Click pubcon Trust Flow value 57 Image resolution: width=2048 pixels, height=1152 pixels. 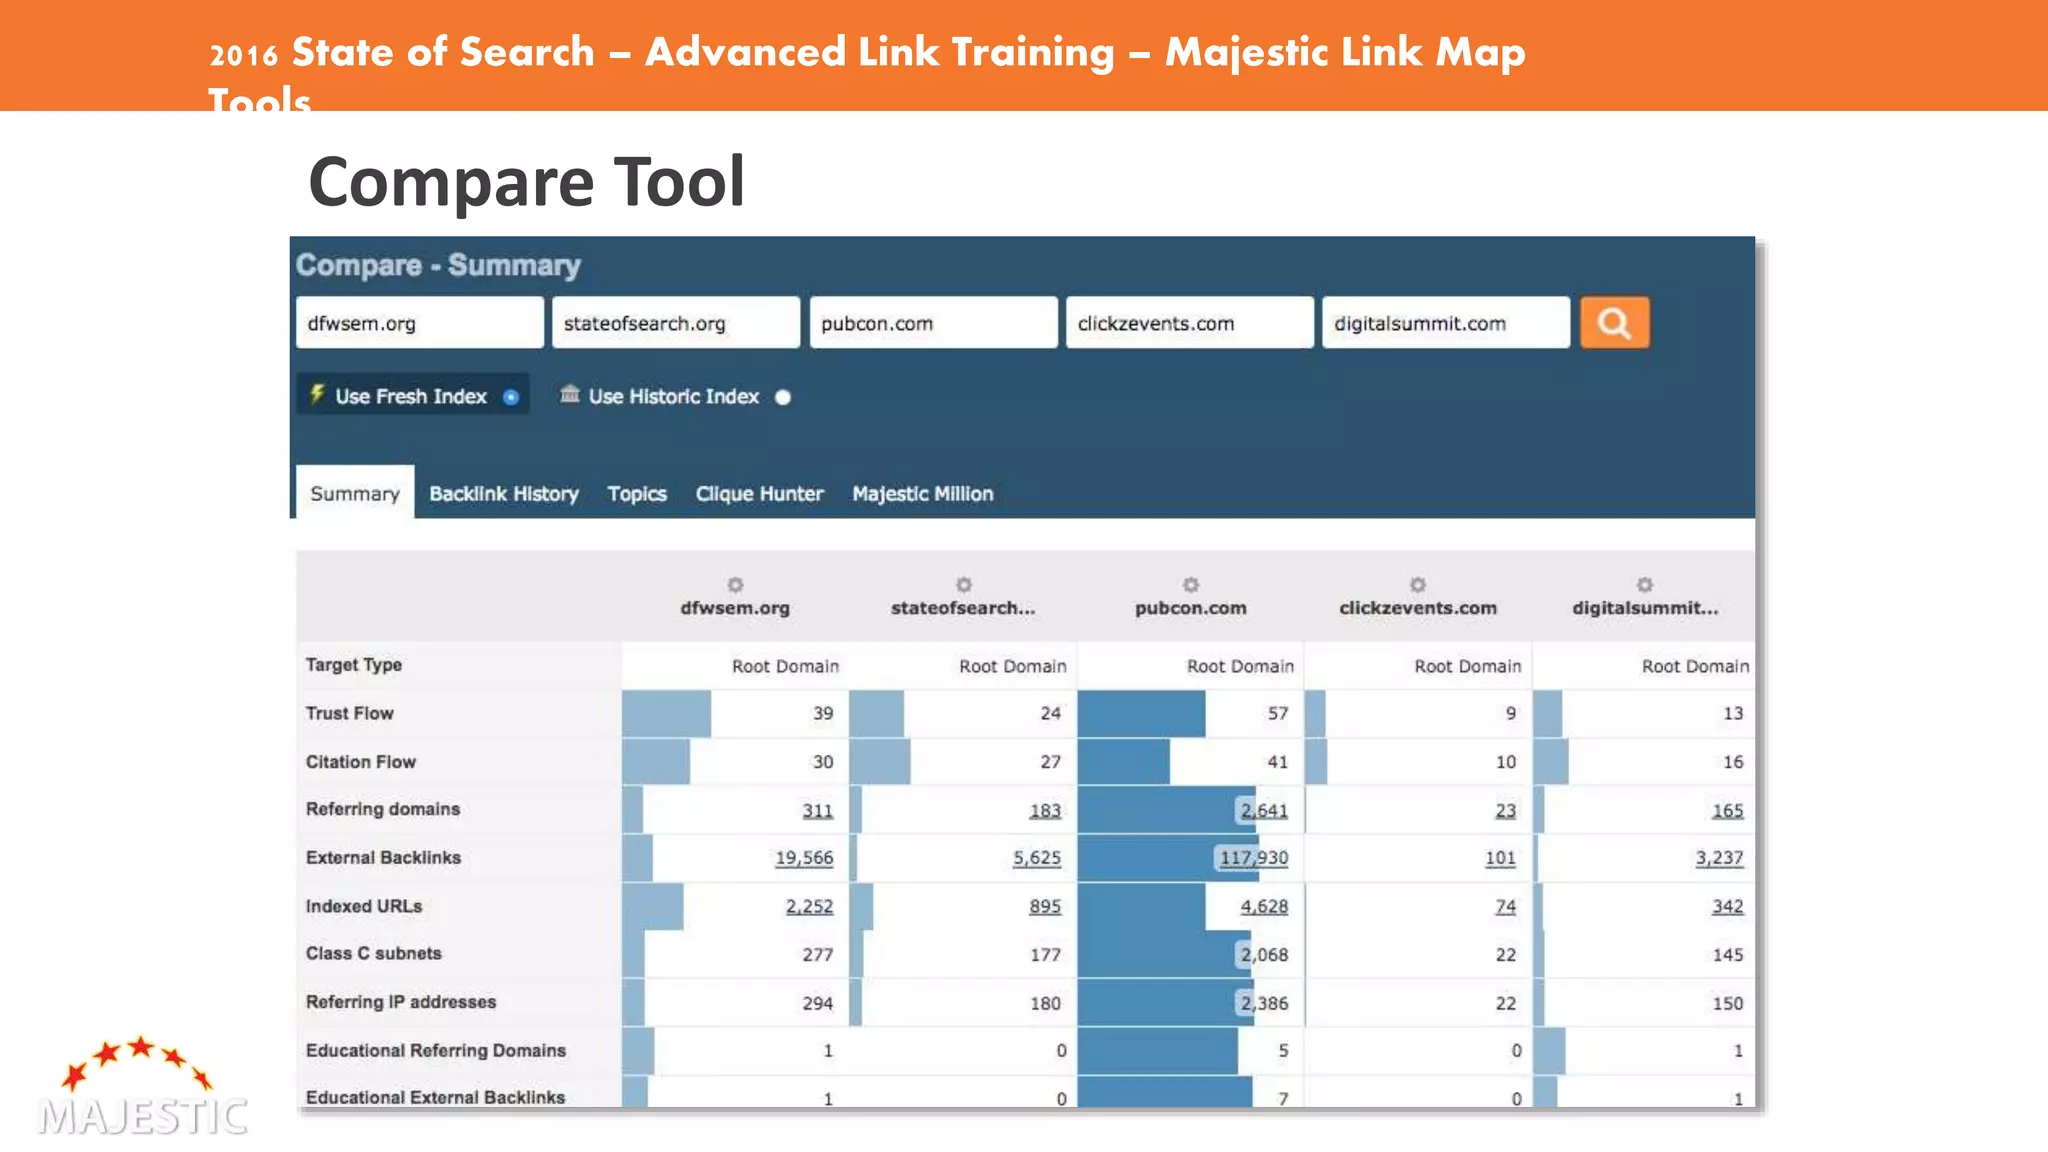pos(1278,714)
